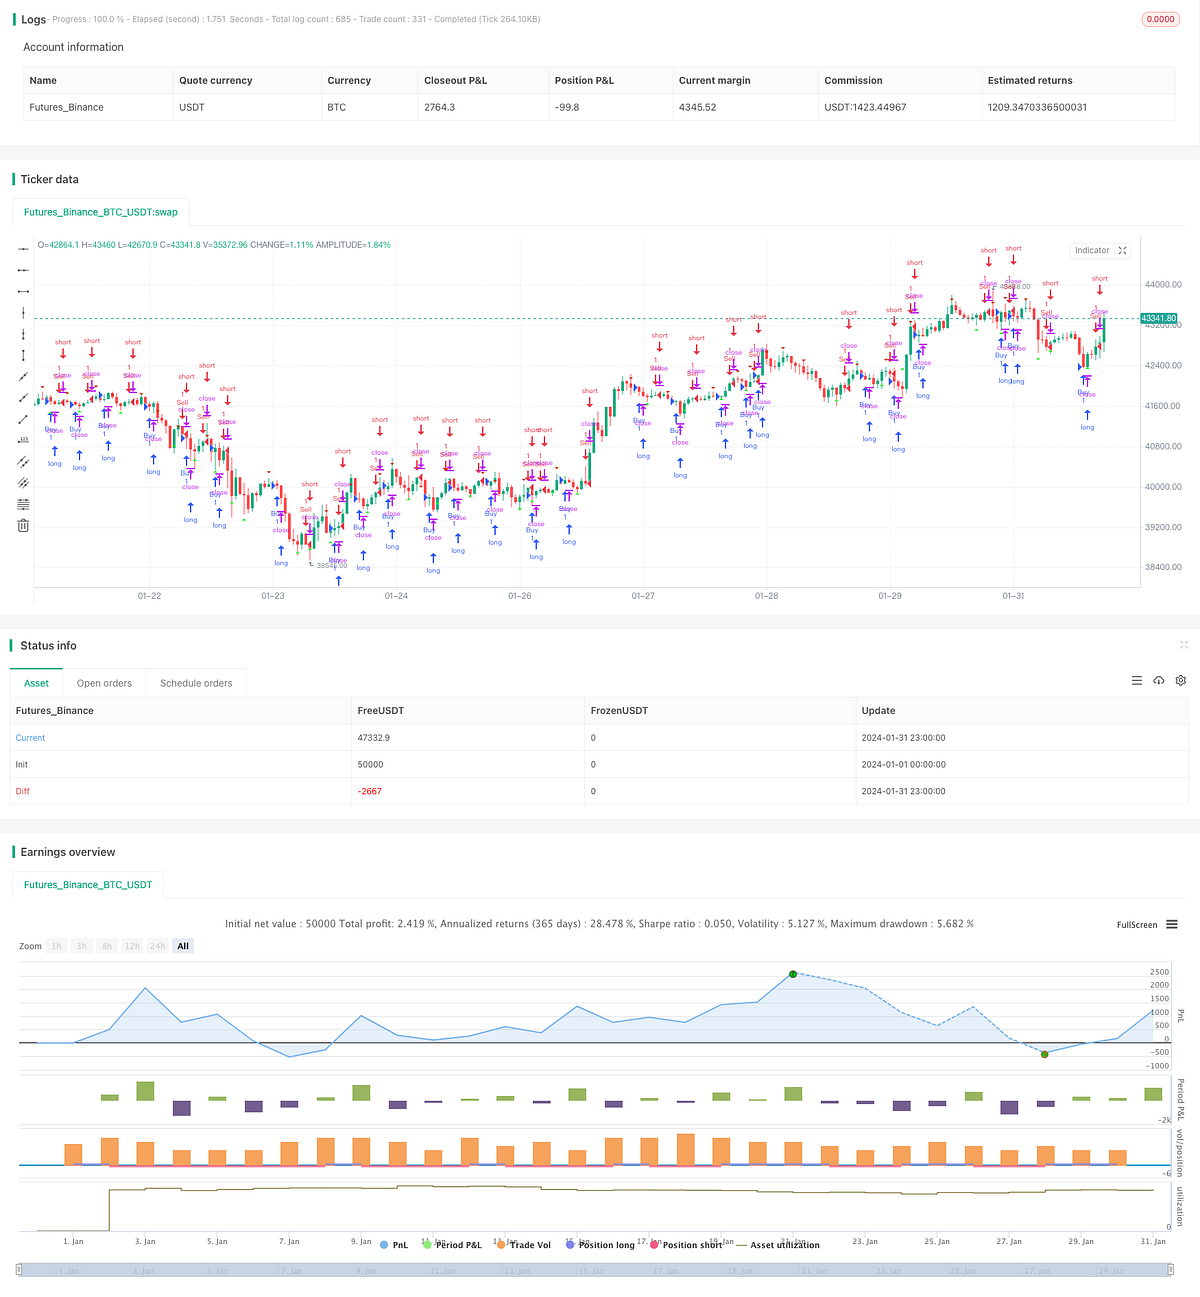Select the vertical straight line tool

point(23,313)
